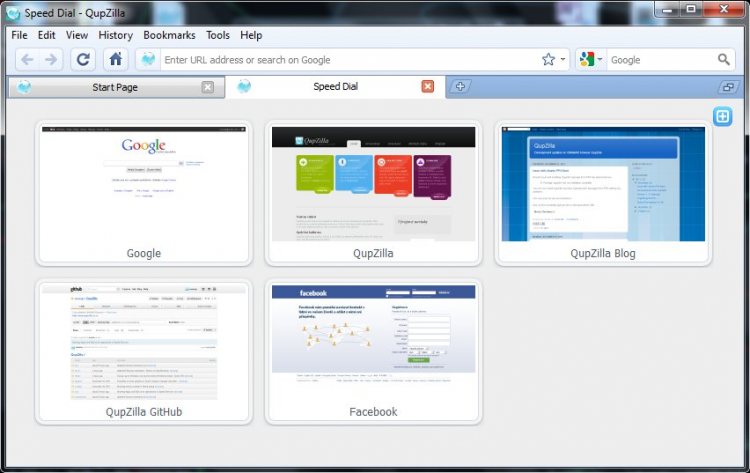Click the QupZilla GitHub dial caption
The width and height of the screenshot is (750, 473).
144,412
